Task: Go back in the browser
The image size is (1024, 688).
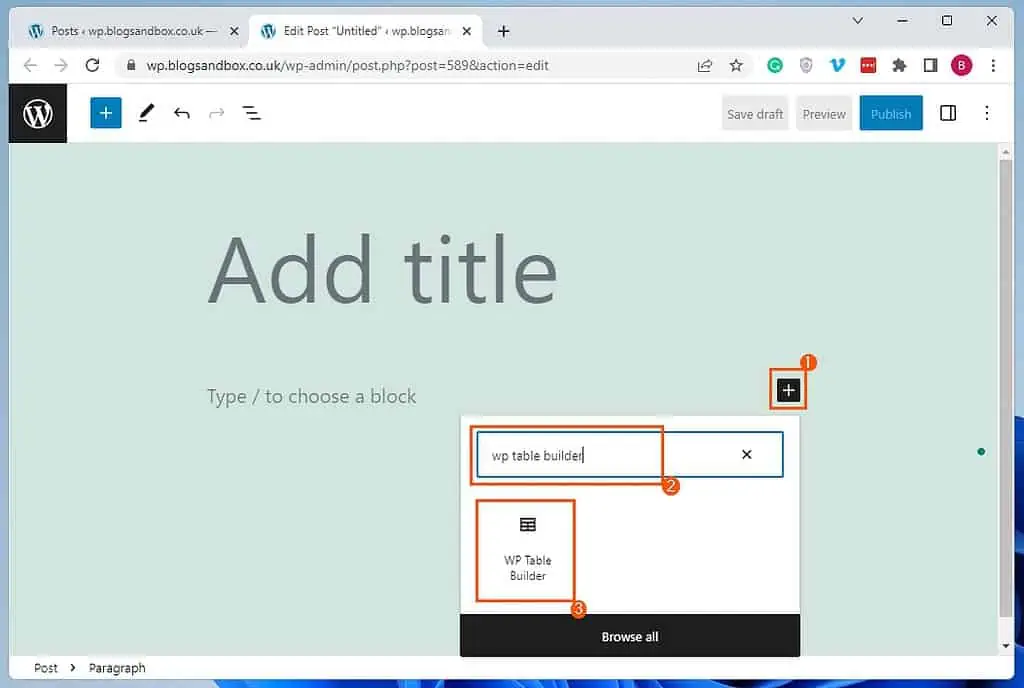Action: point(30,65)
